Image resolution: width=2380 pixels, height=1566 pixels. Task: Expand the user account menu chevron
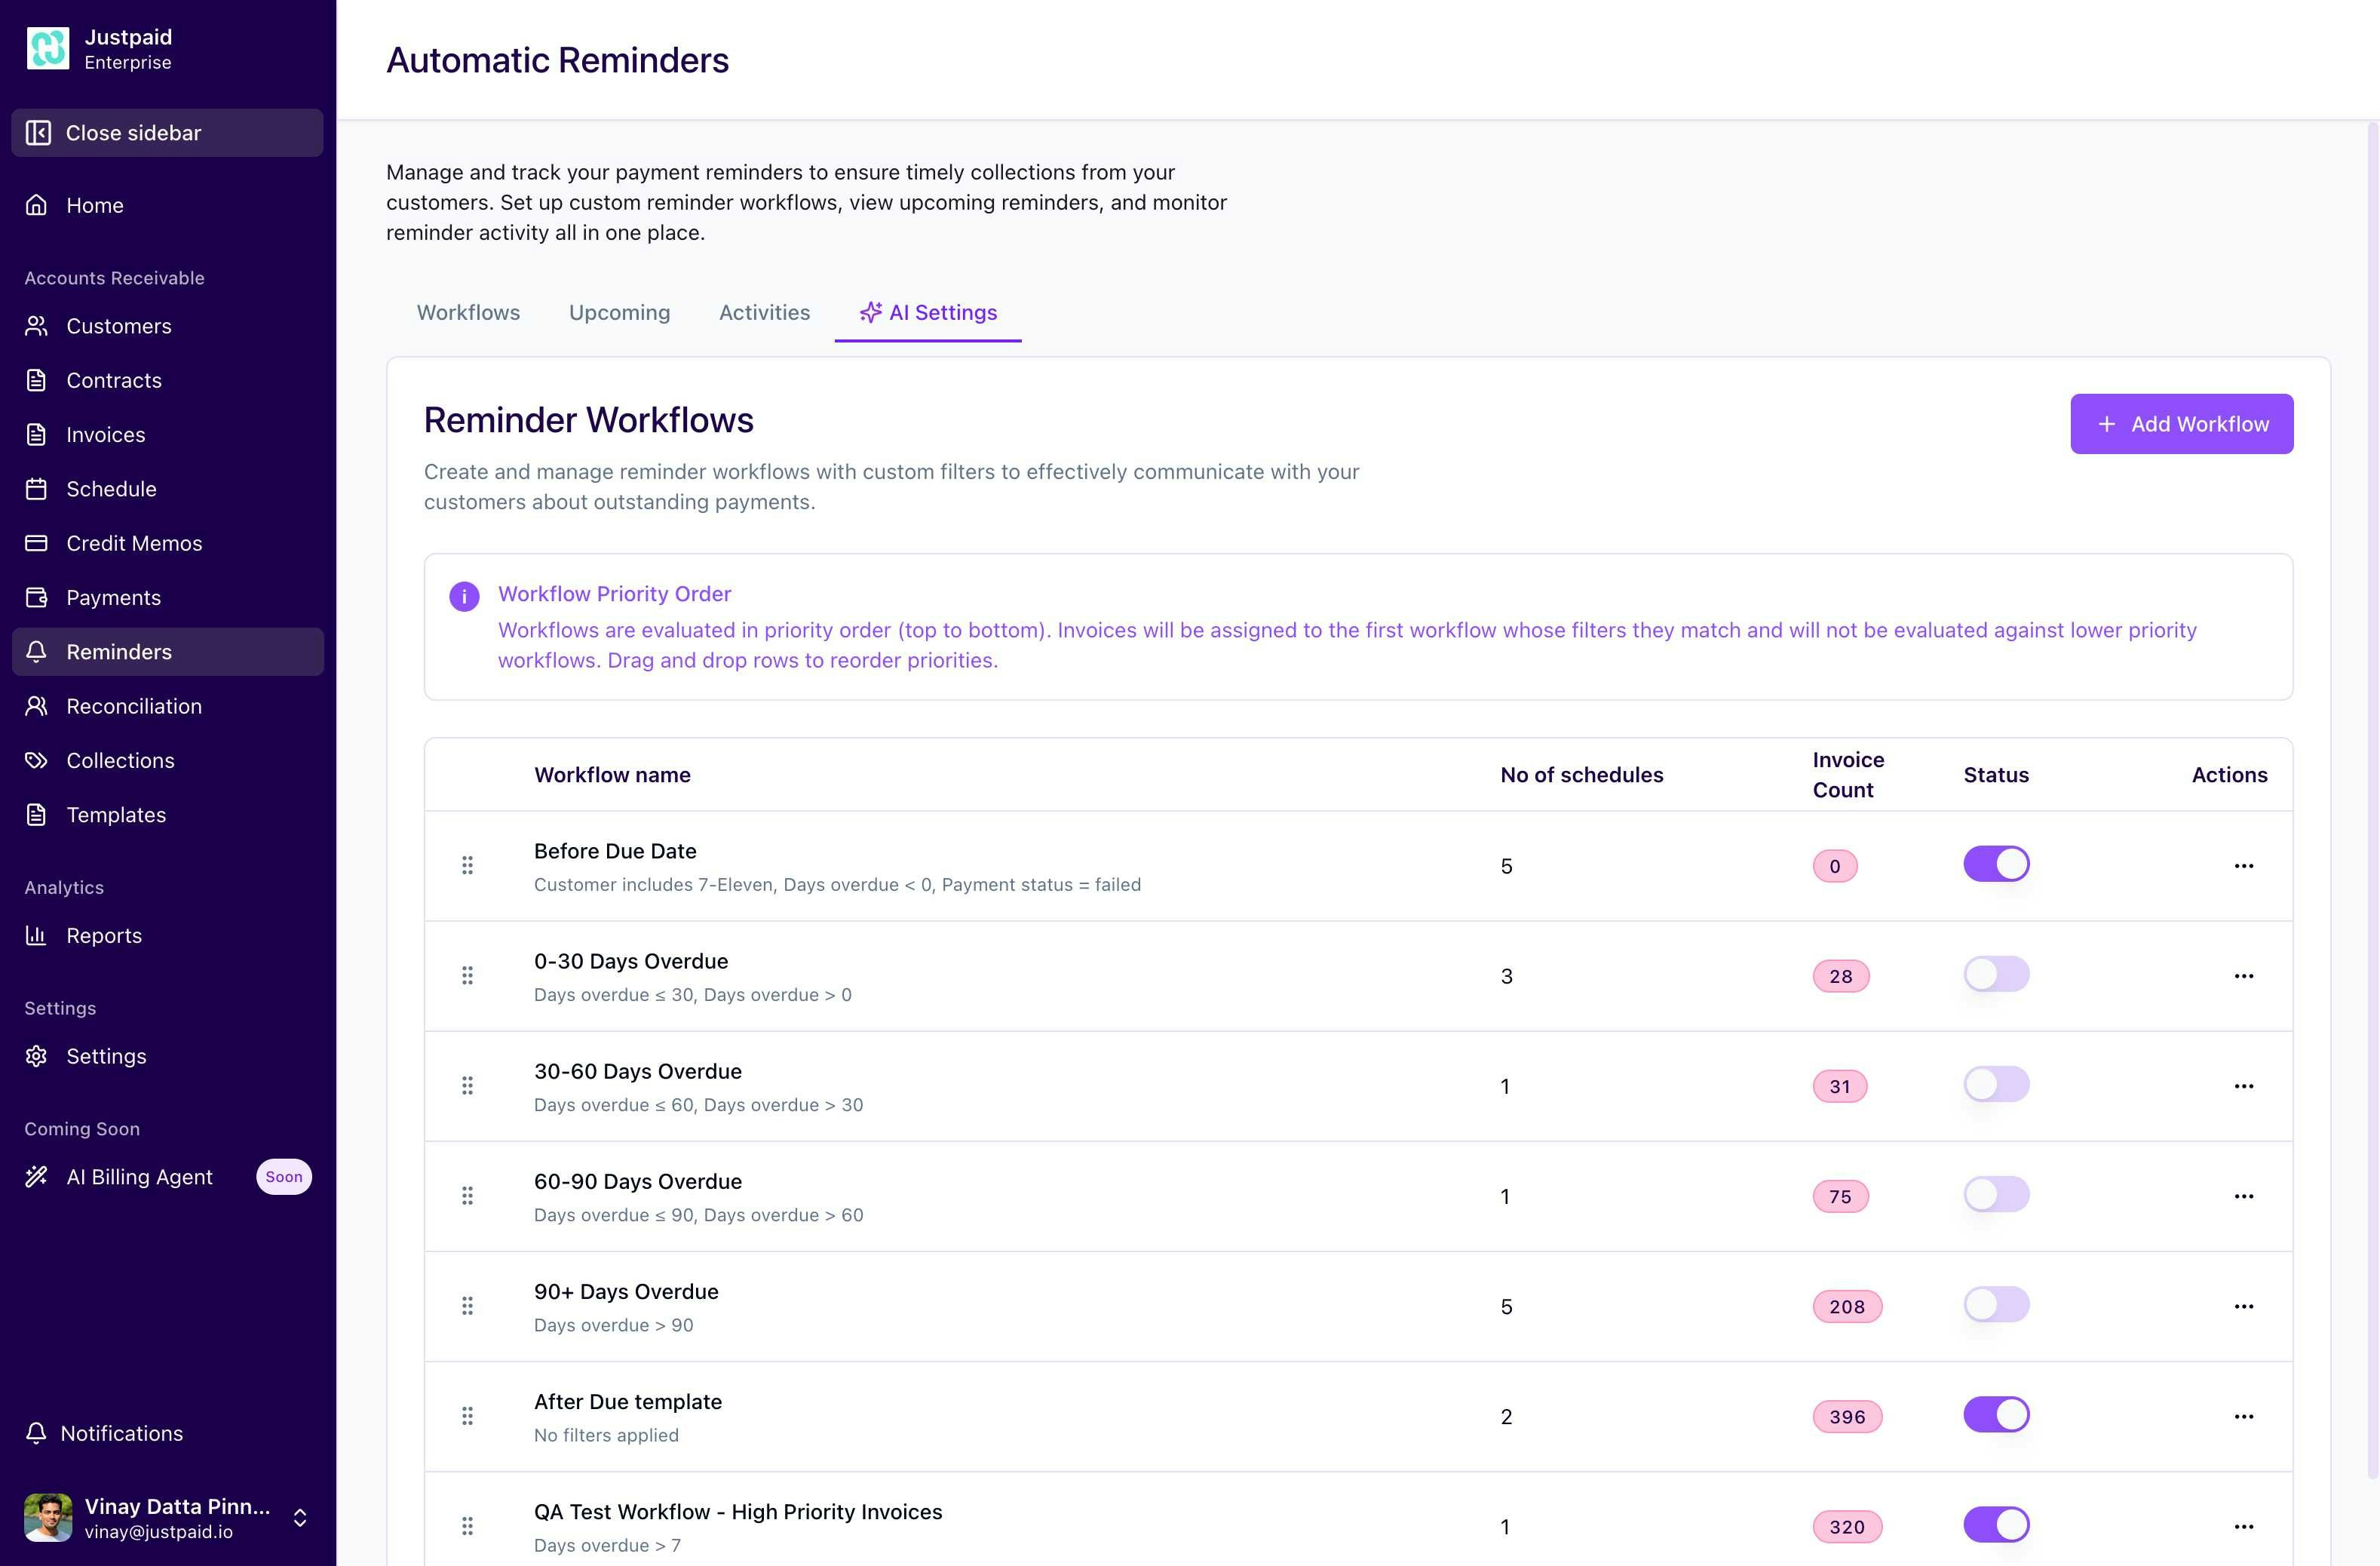[x=300, y=1518]
